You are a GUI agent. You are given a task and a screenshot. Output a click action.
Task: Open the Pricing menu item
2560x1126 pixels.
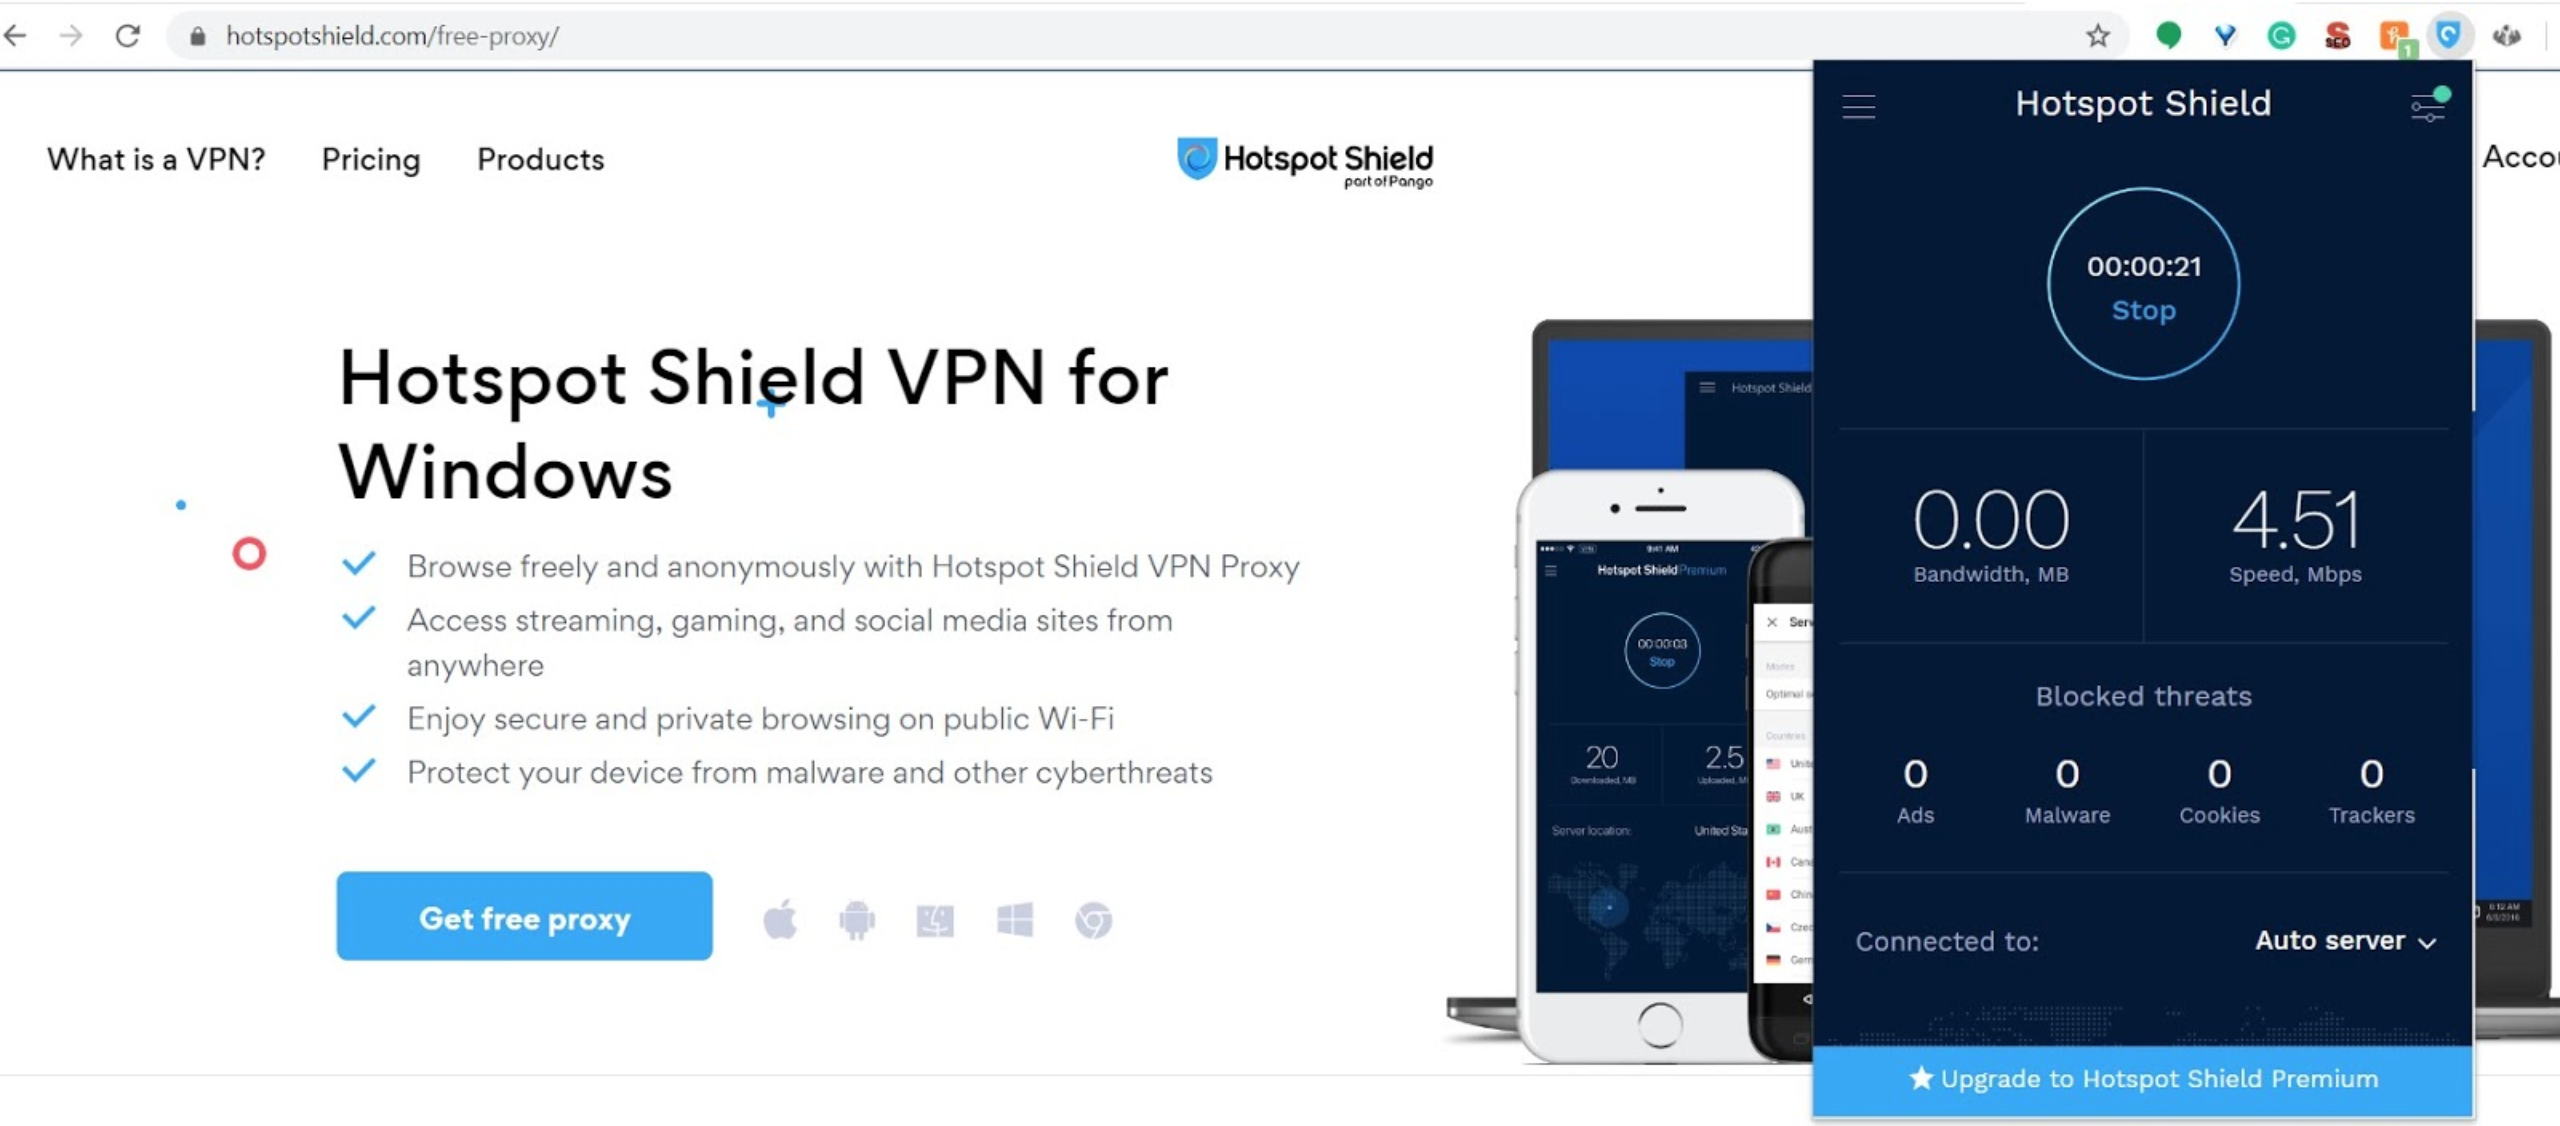pos(371,158)
